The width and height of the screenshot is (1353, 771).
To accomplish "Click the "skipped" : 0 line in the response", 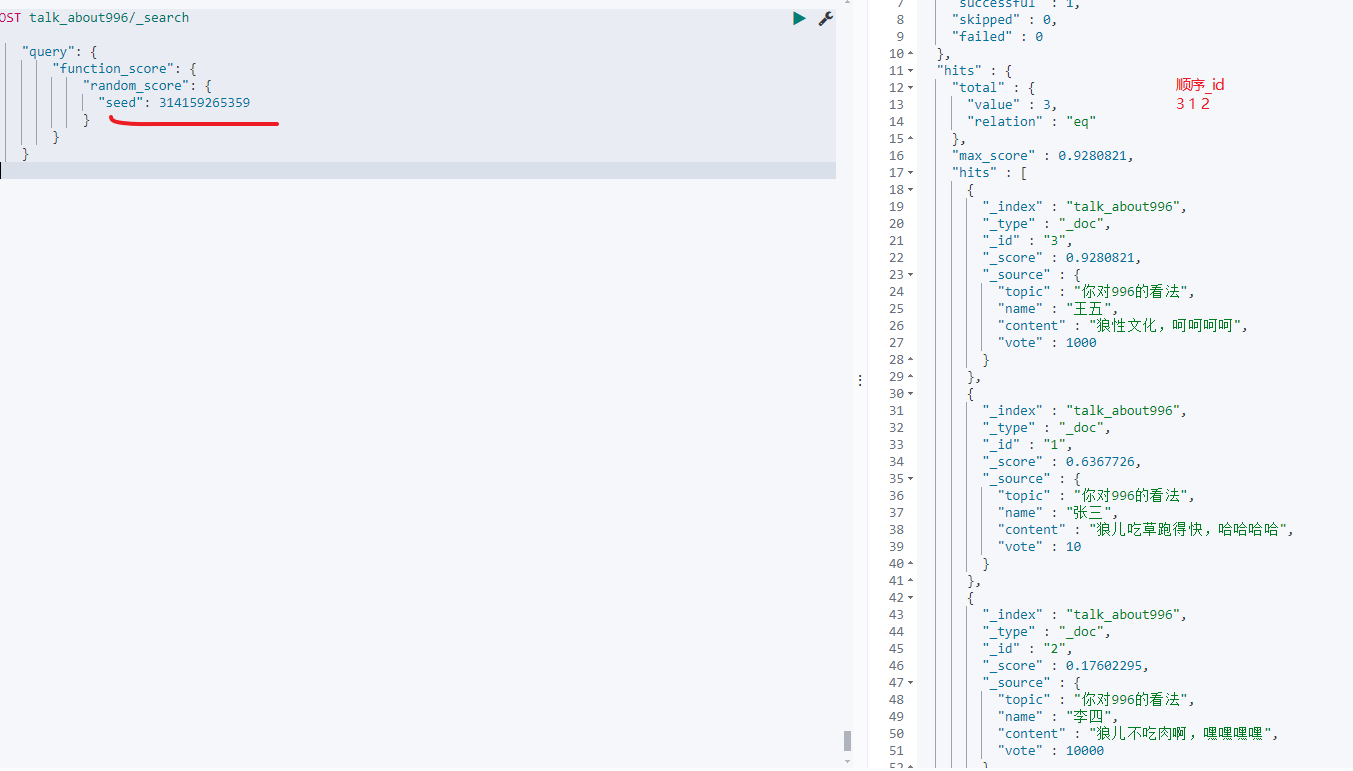I will click(1004, 20).
